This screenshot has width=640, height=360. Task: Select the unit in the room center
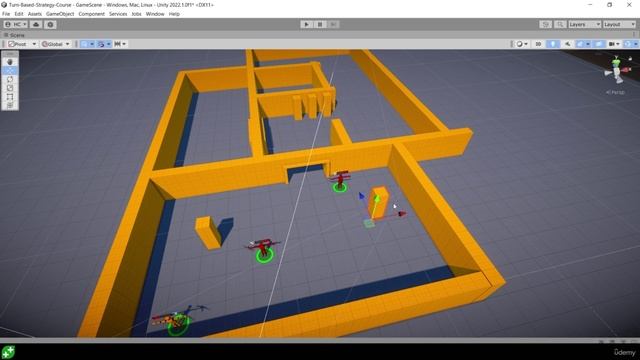[x=263, y=250]
